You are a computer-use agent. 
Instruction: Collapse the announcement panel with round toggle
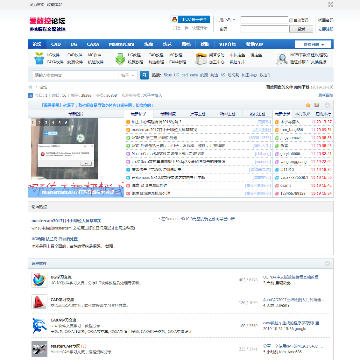click(327, 105)
